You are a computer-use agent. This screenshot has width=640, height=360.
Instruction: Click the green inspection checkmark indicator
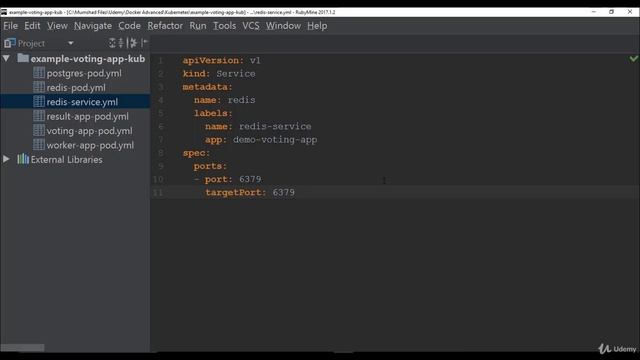pos(633,59)
